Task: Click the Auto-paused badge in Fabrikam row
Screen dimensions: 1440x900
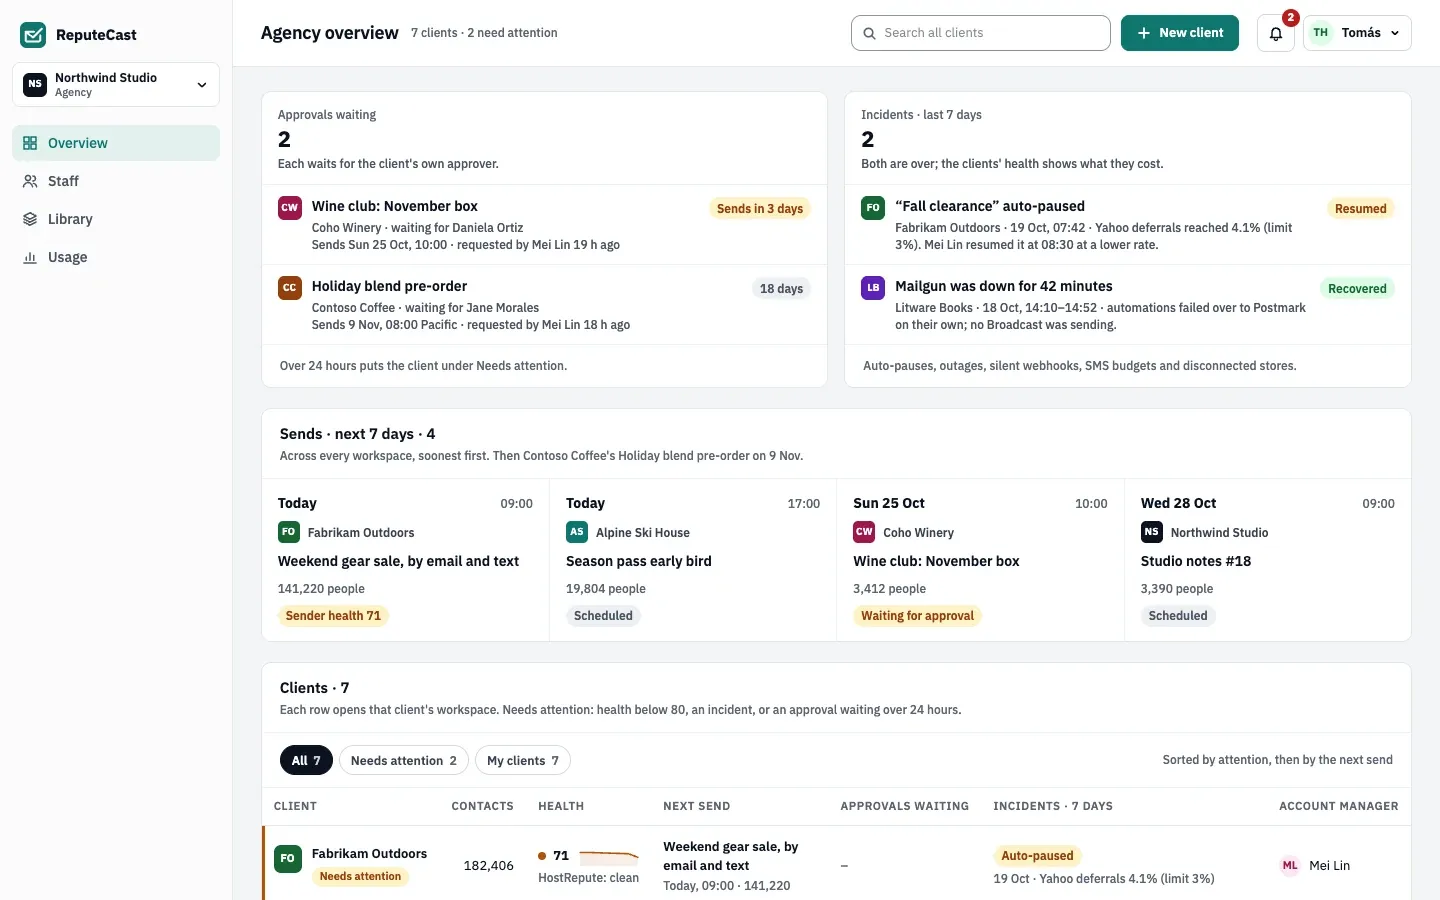Action: click(x=1037, y=856)
